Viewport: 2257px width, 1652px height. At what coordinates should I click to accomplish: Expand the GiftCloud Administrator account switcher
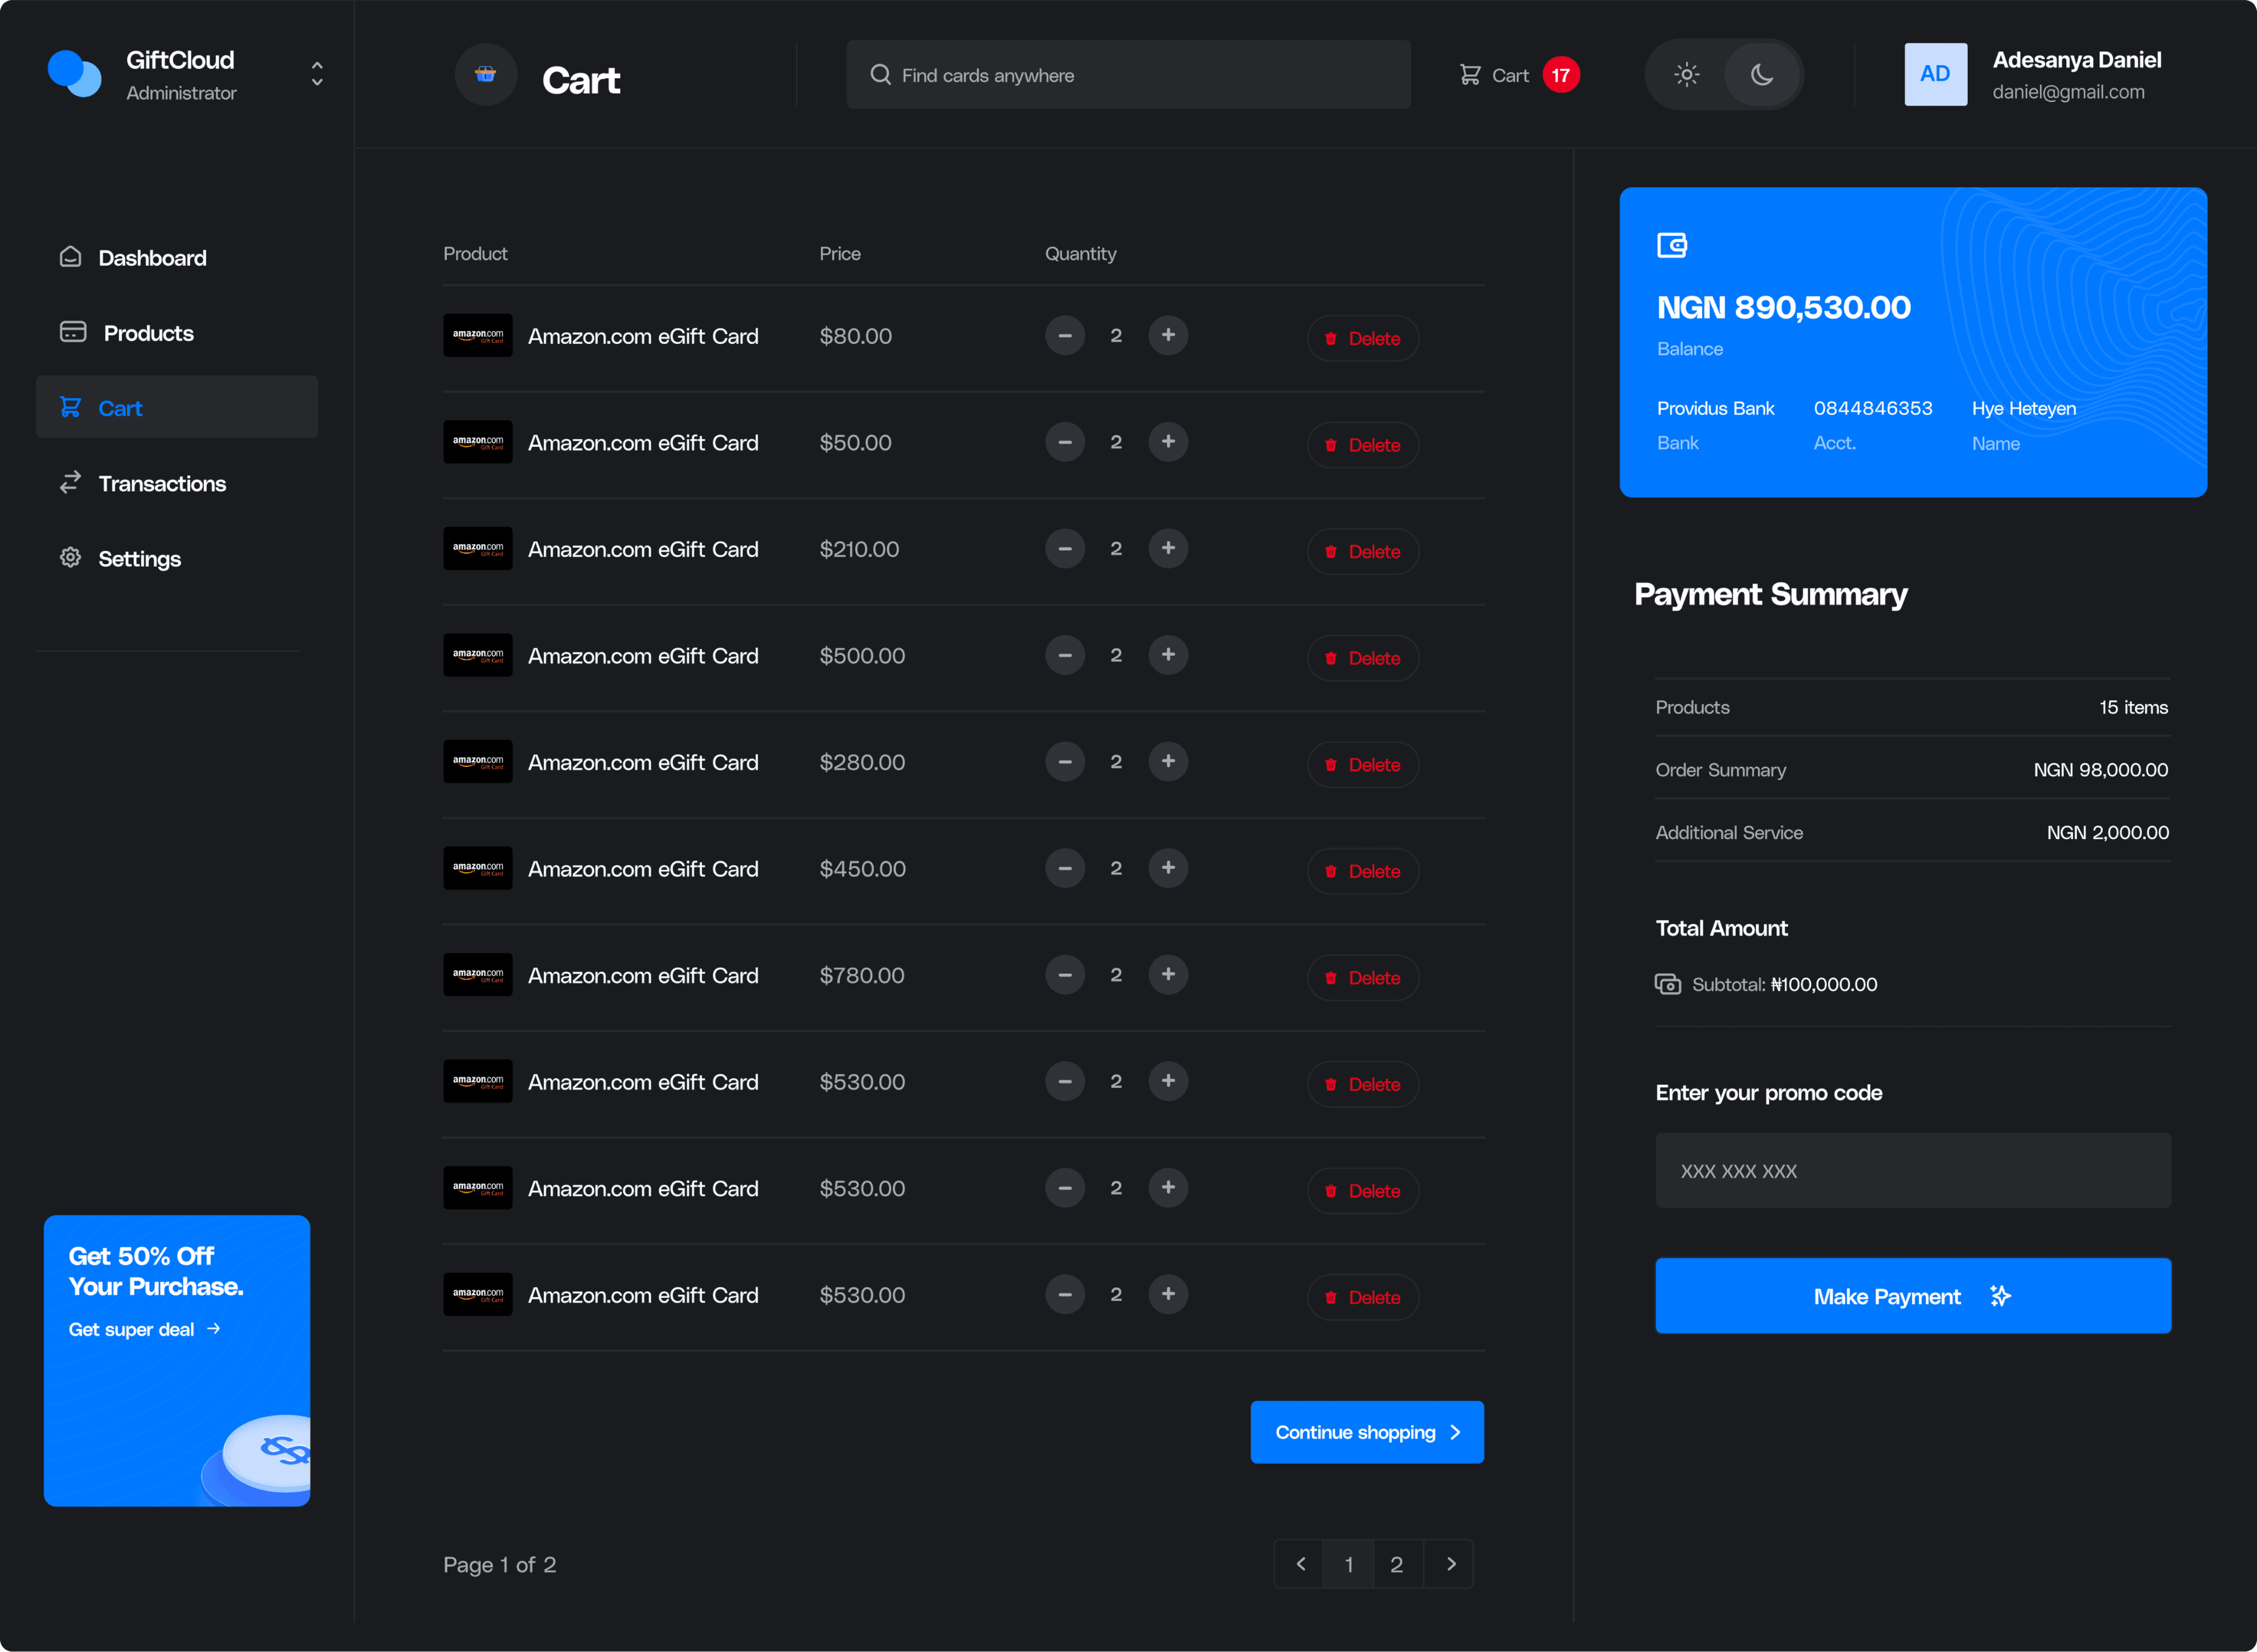317,74
